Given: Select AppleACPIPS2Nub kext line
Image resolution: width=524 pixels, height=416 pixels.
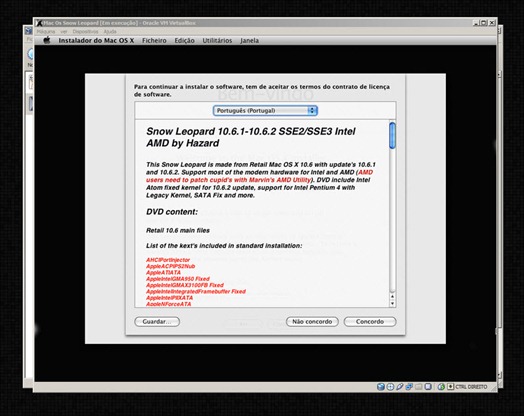Looking at the screenshot, I should (x=170, y=266).
